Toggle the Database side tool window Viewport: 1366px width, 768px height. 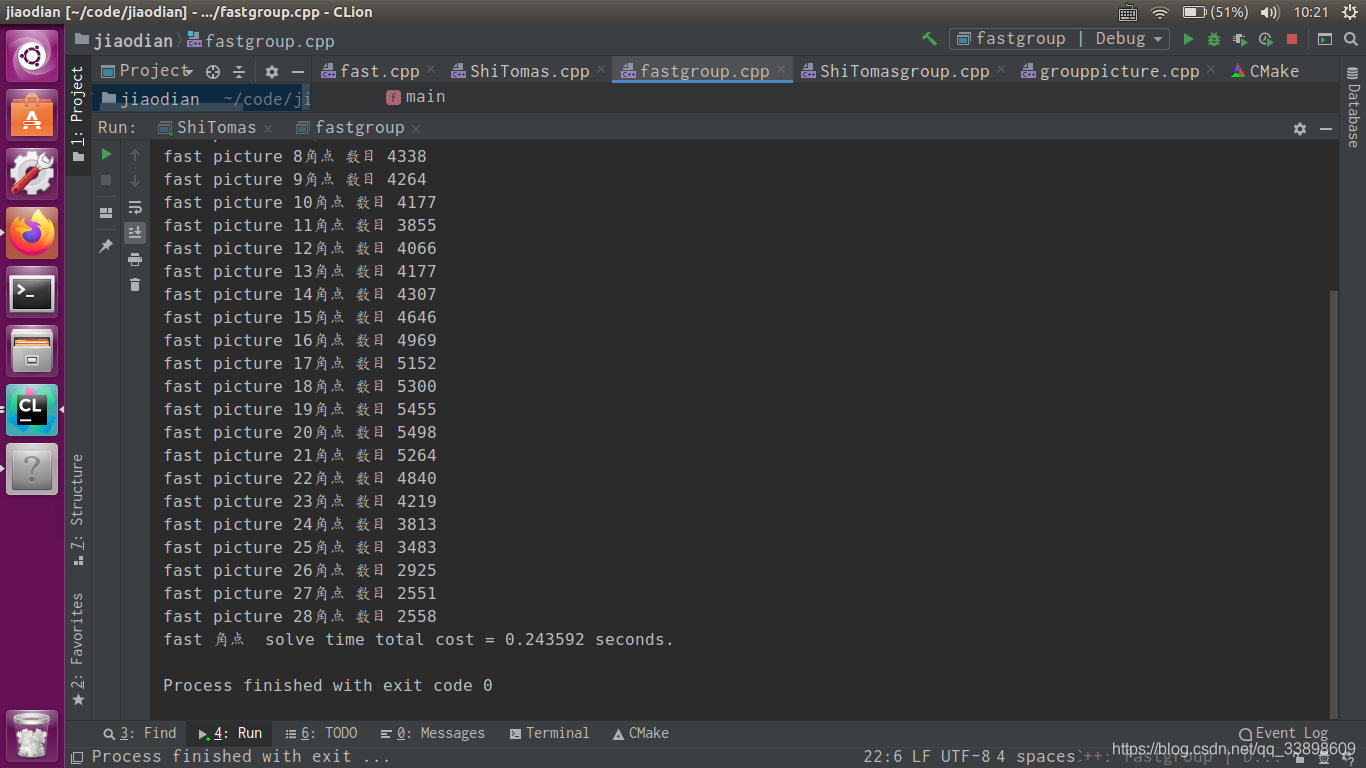(1353, 108)
